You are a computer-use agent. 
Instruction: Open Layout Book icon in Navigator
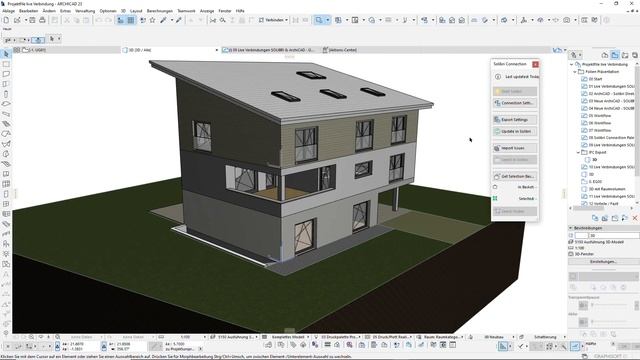625,55
